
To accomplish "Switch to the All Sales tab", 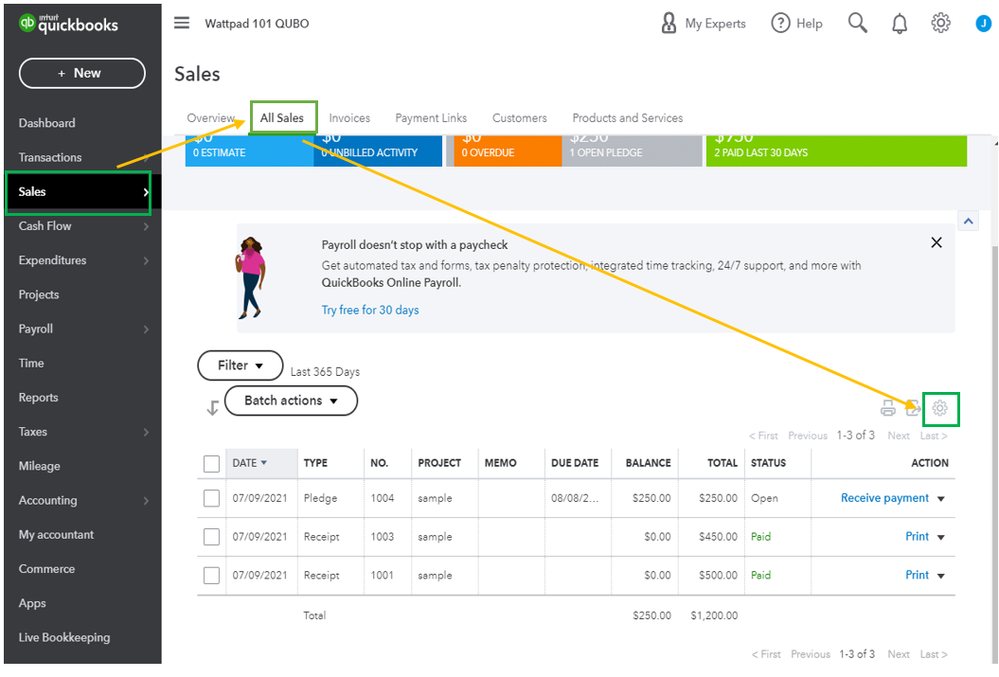I will tap(282, 118).
